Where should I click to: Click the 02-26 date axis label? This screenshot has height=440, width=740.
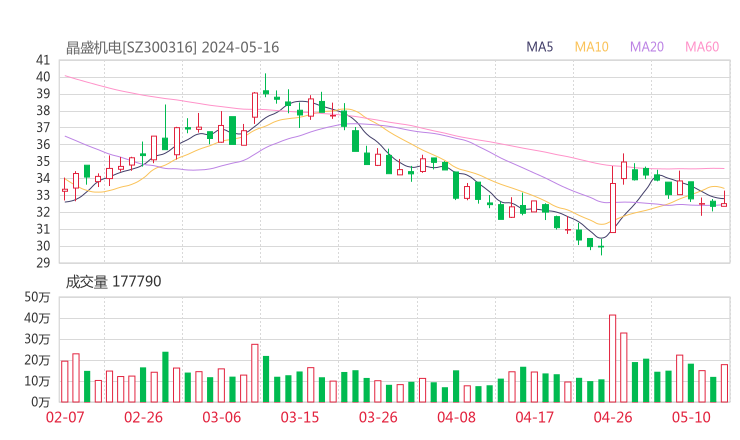click(143, 417)
